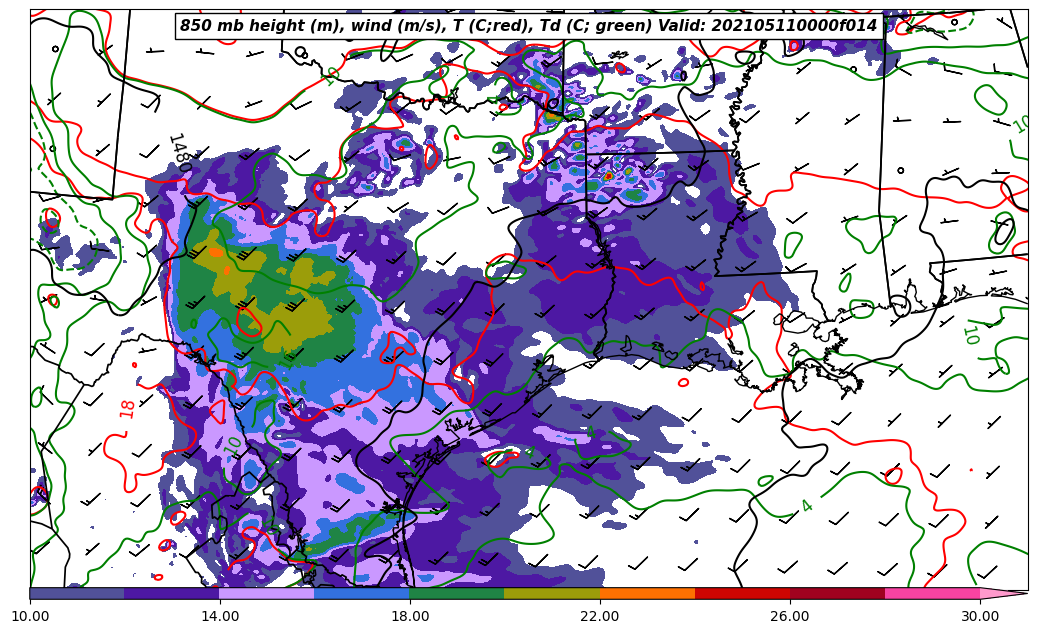Click the lavender 14–16 colorbar segment
Viewport: 1037px width, 633px height.
266,593
